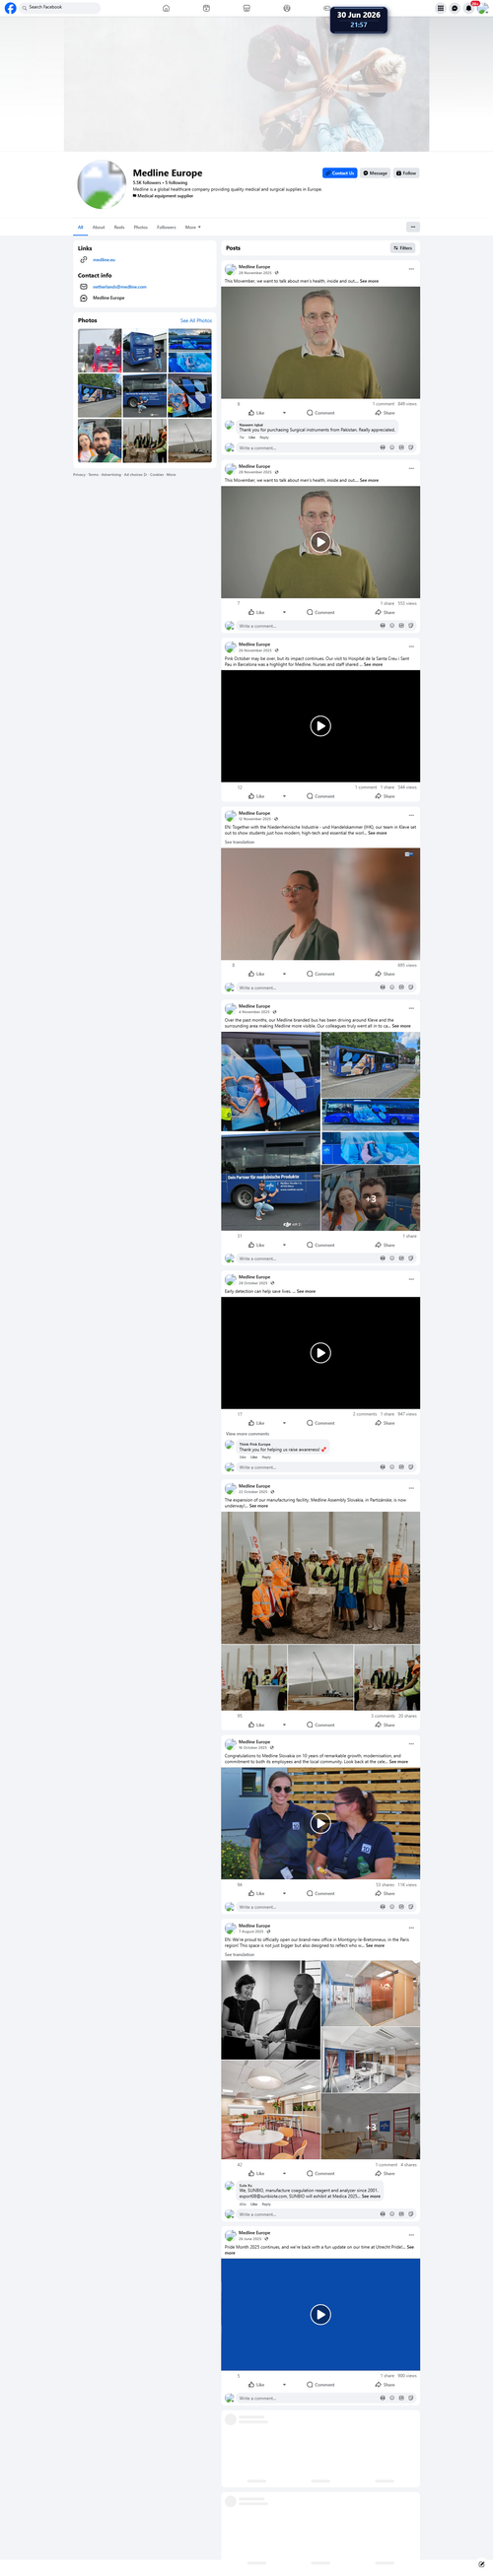Open the +3 photo tile on the Montigny-le-Bretonneux post
The width and height of the screenshot is (493, 2576).
[370, 2127]
